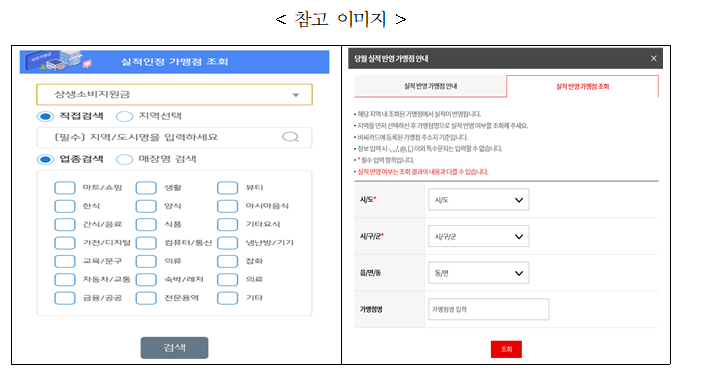Switch to the 실적 반영 가맹점 조회 tab
The image size is (706, 381).
pos(582,86)
